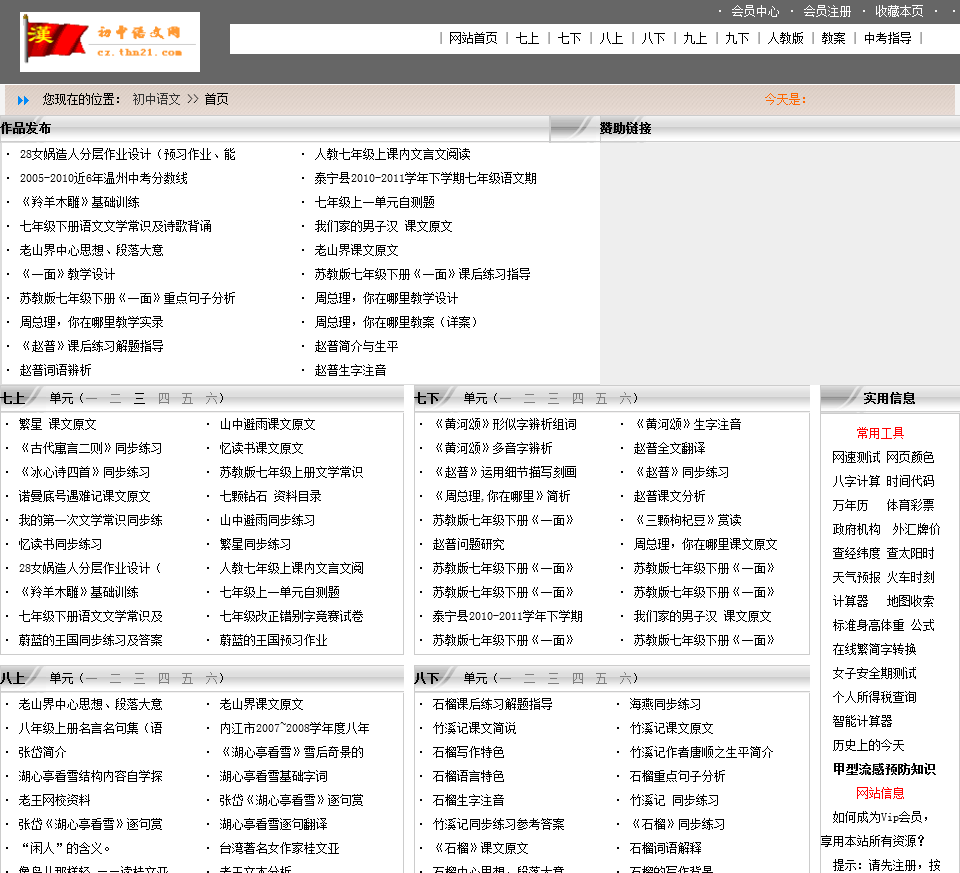Open 周总理，你在哪里教学实录 article
The height and width of the screenshot is (873, 960).
pos(91,322)
